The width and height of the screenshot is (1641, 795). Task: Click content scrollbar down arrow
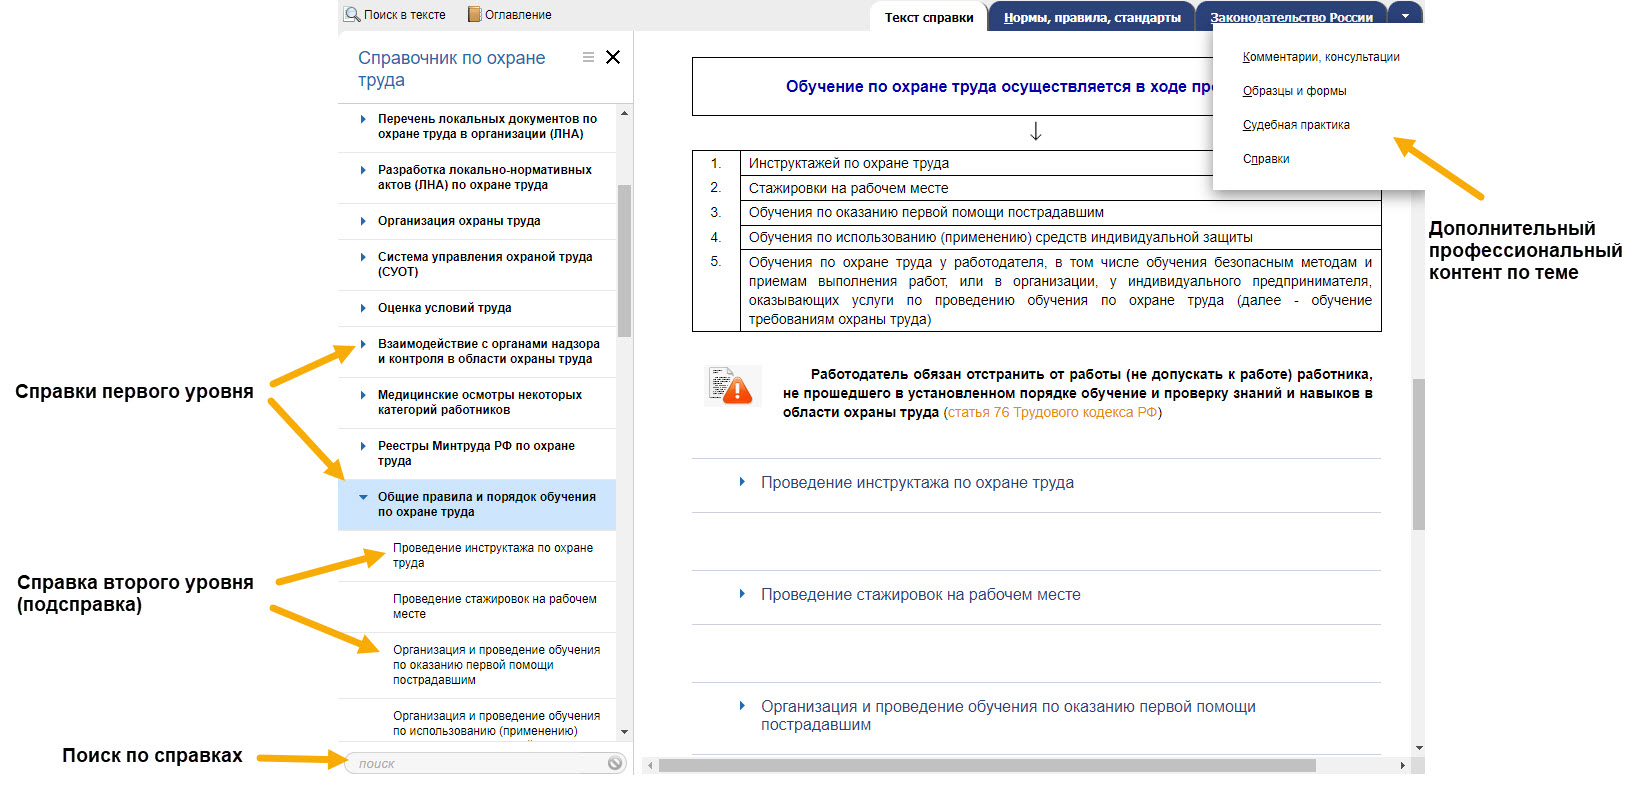tap(1418, 747)
